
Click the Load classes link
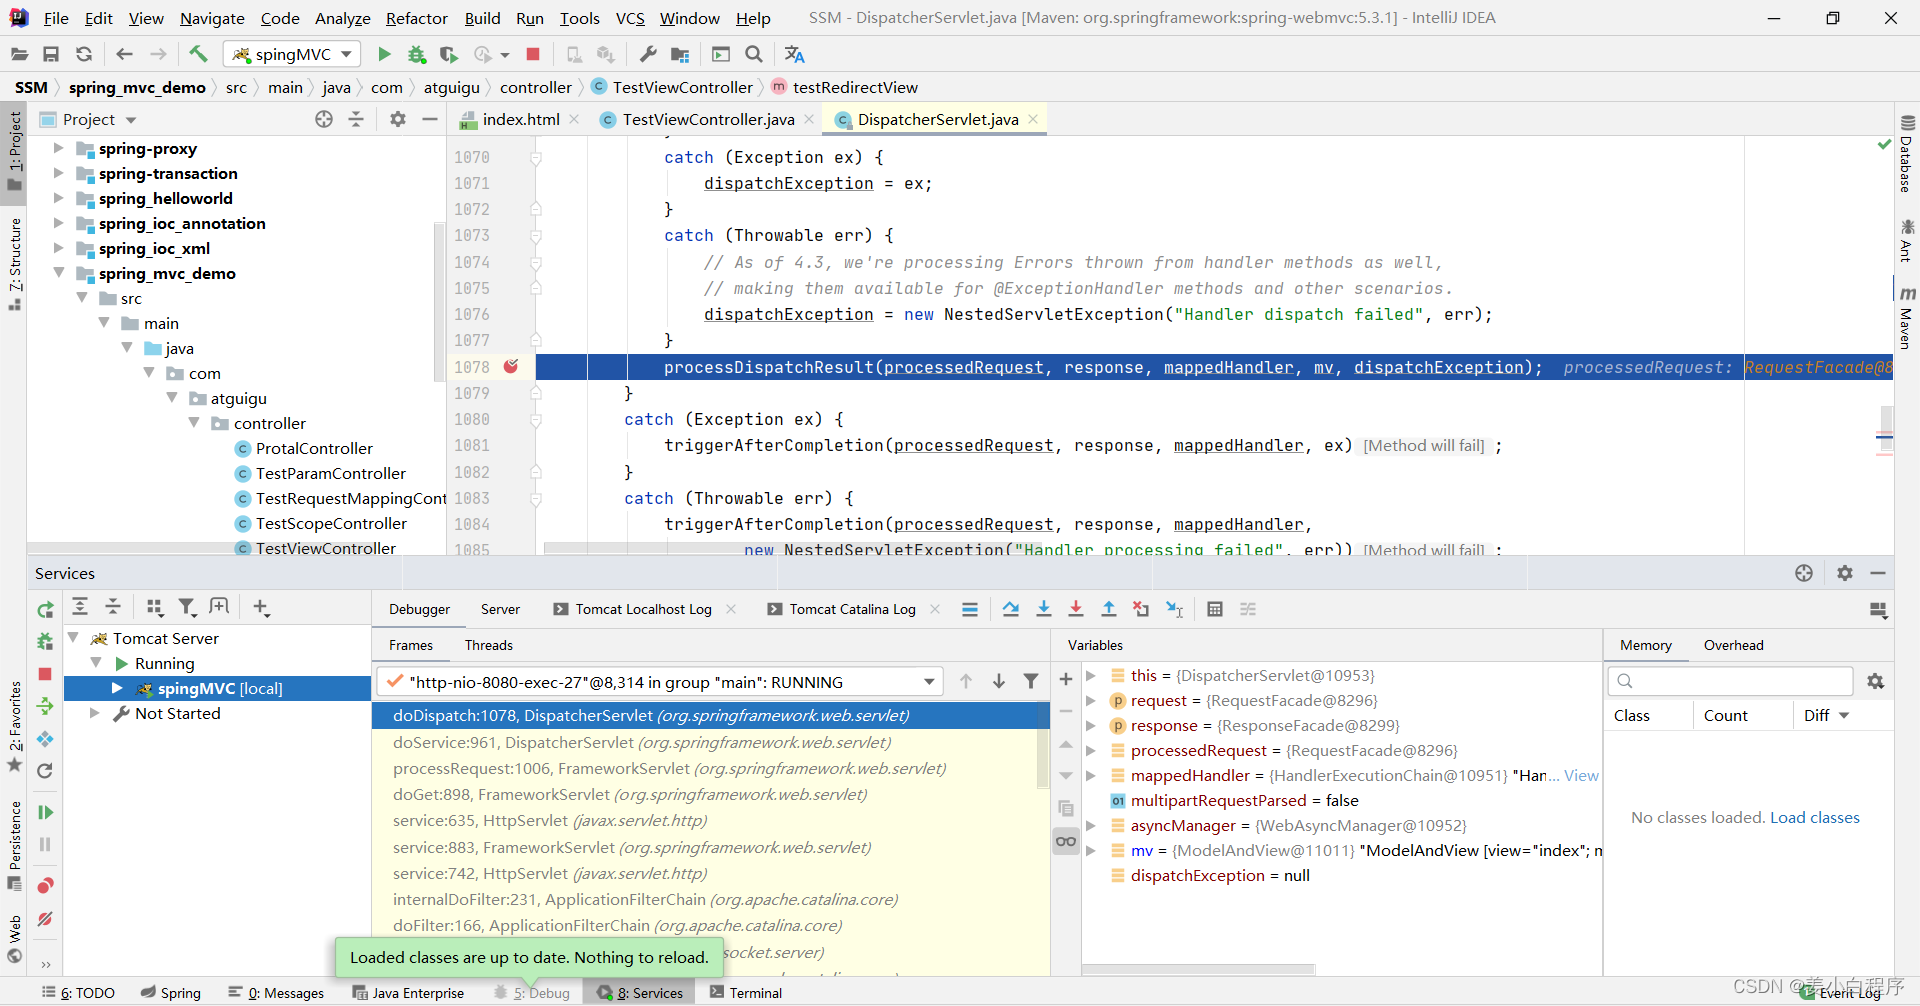(1814, 817)
